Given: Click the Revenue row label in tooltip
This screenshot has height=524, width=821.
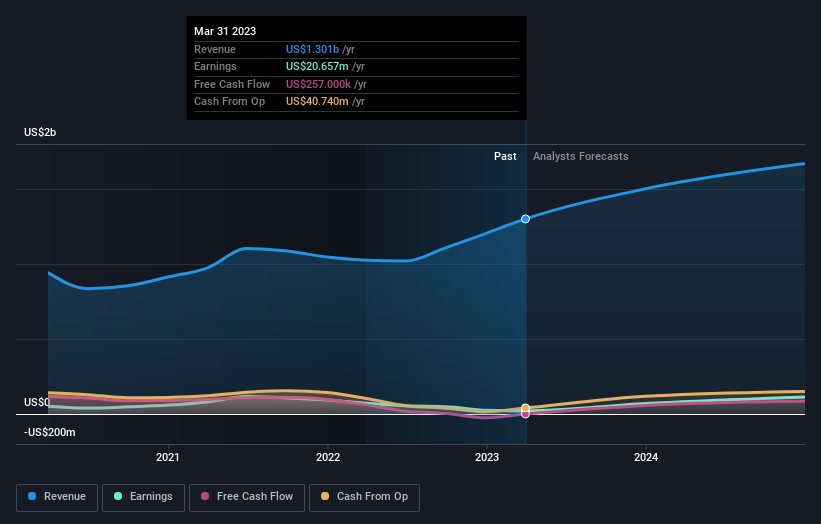Looking at the screenshot, I should pyautogui.click(x=215, y=49).
